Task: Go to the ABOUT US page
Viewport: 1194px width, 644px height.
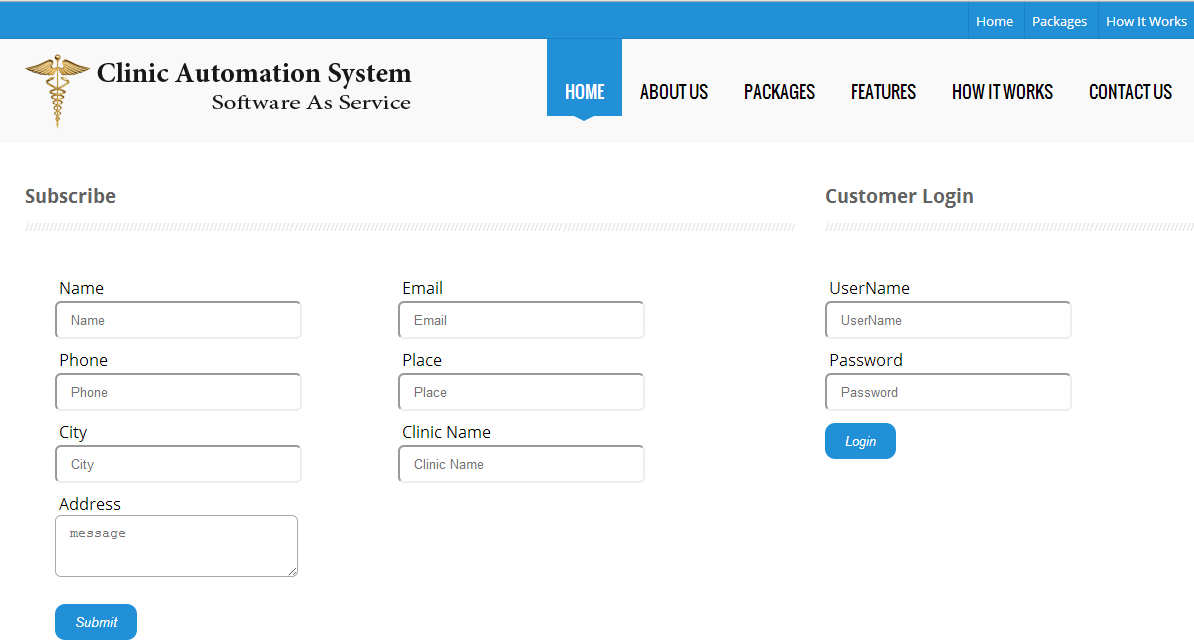Action: [673, 92]
